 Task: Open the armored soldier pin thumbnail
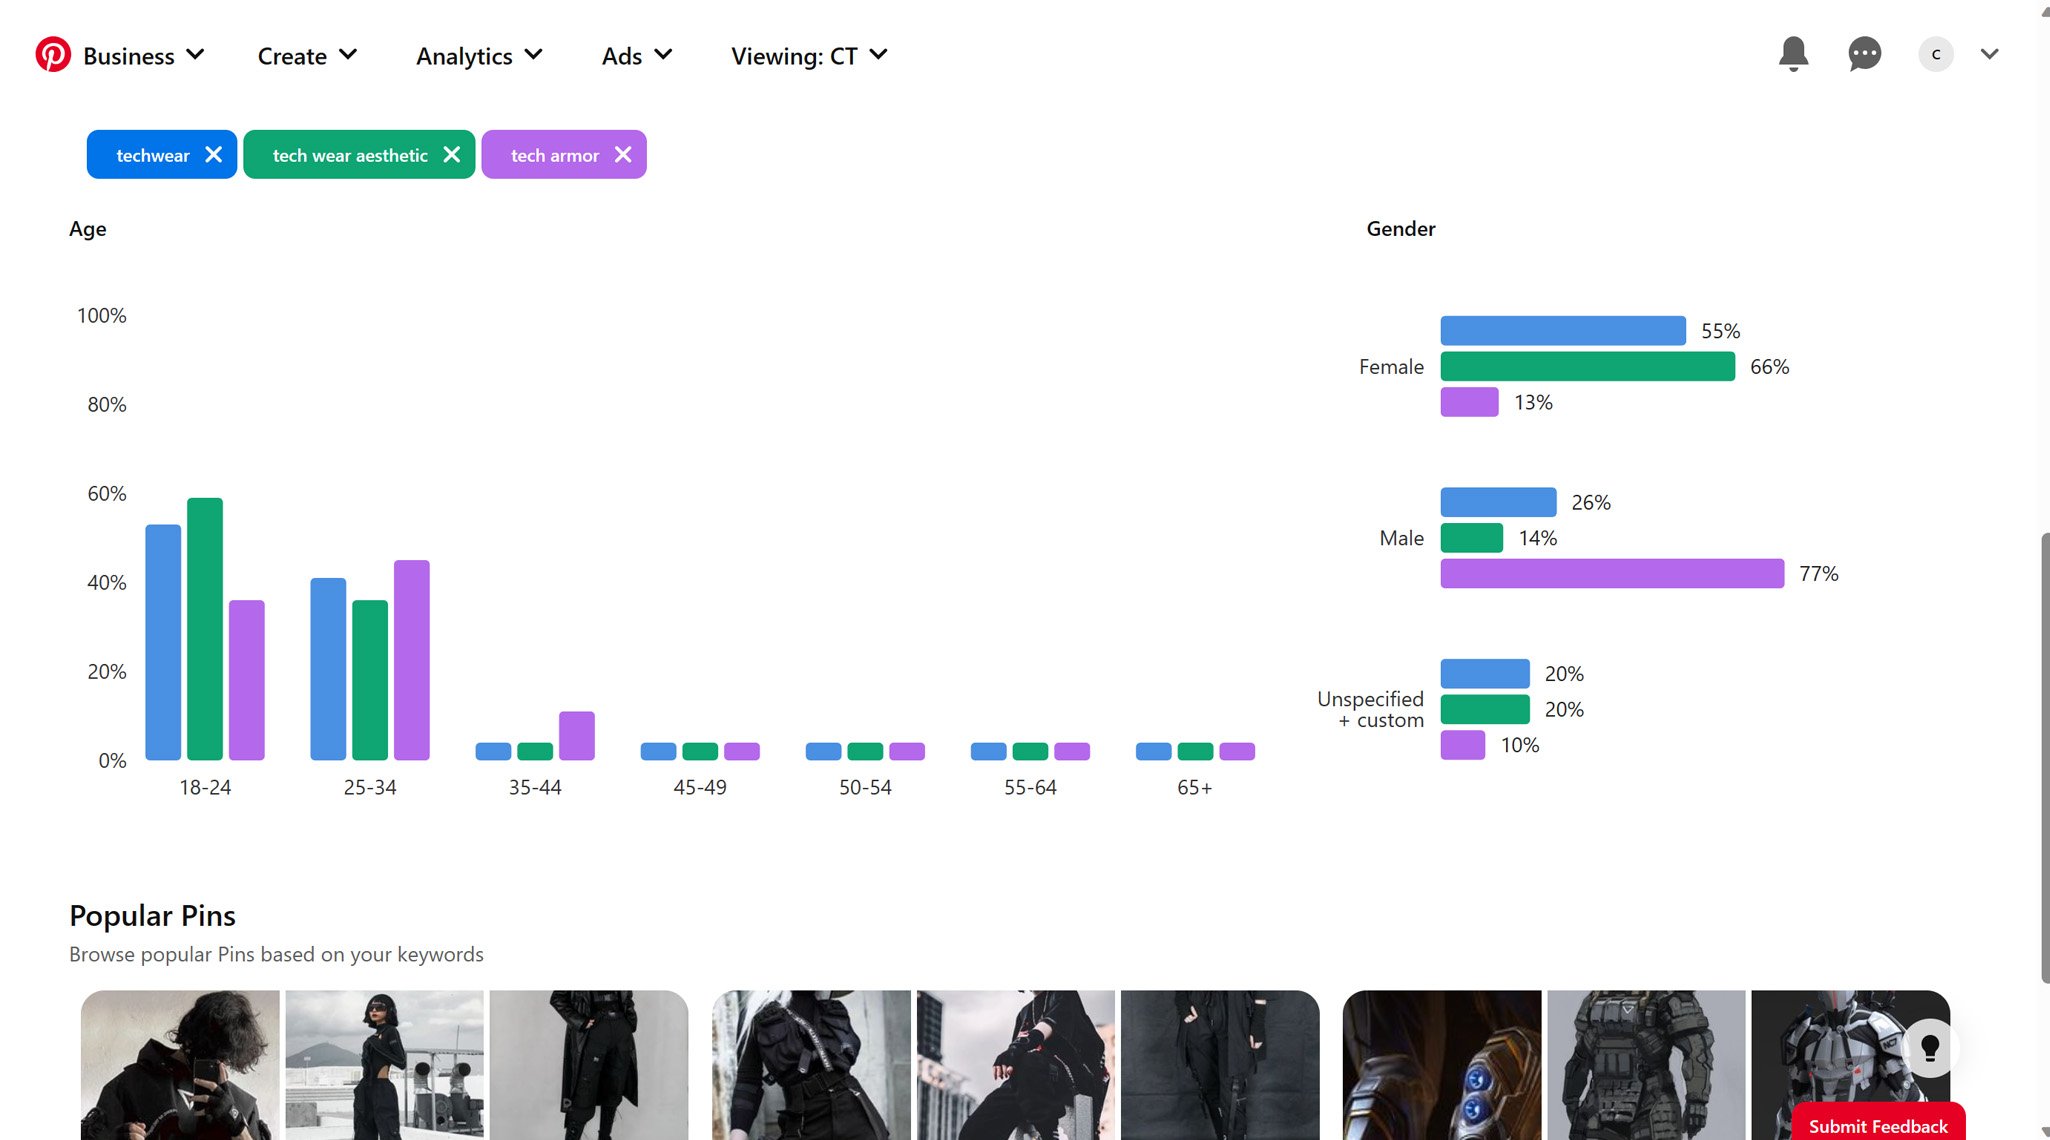(1645, 1064)
